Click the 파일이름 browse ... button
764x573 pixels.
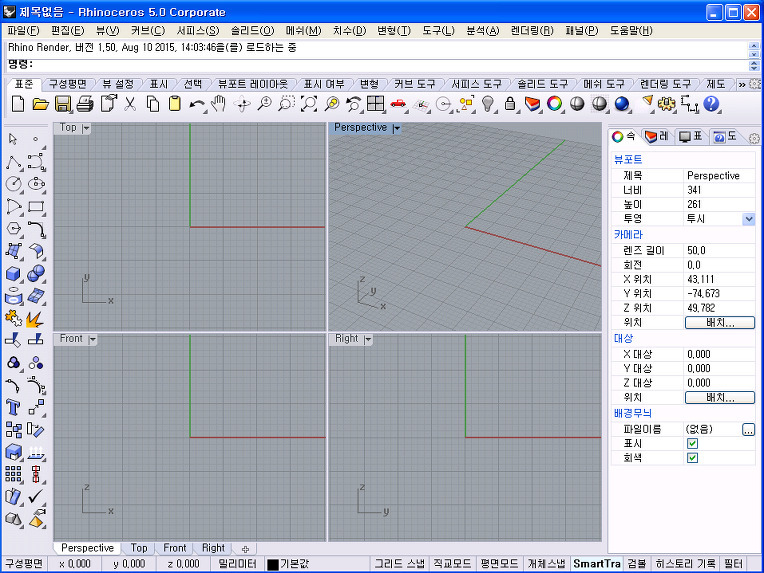tap(748, 429)
